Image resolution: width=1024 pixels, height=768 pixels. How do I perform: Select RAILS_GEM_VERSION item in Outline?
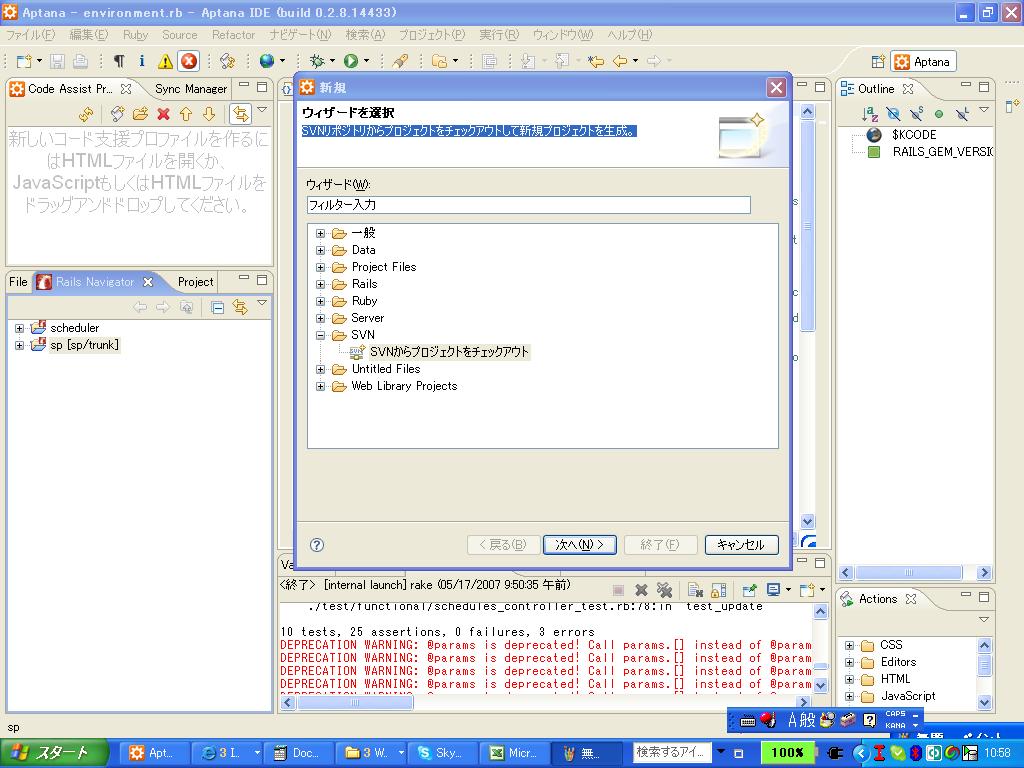click(x=942, y=152)
